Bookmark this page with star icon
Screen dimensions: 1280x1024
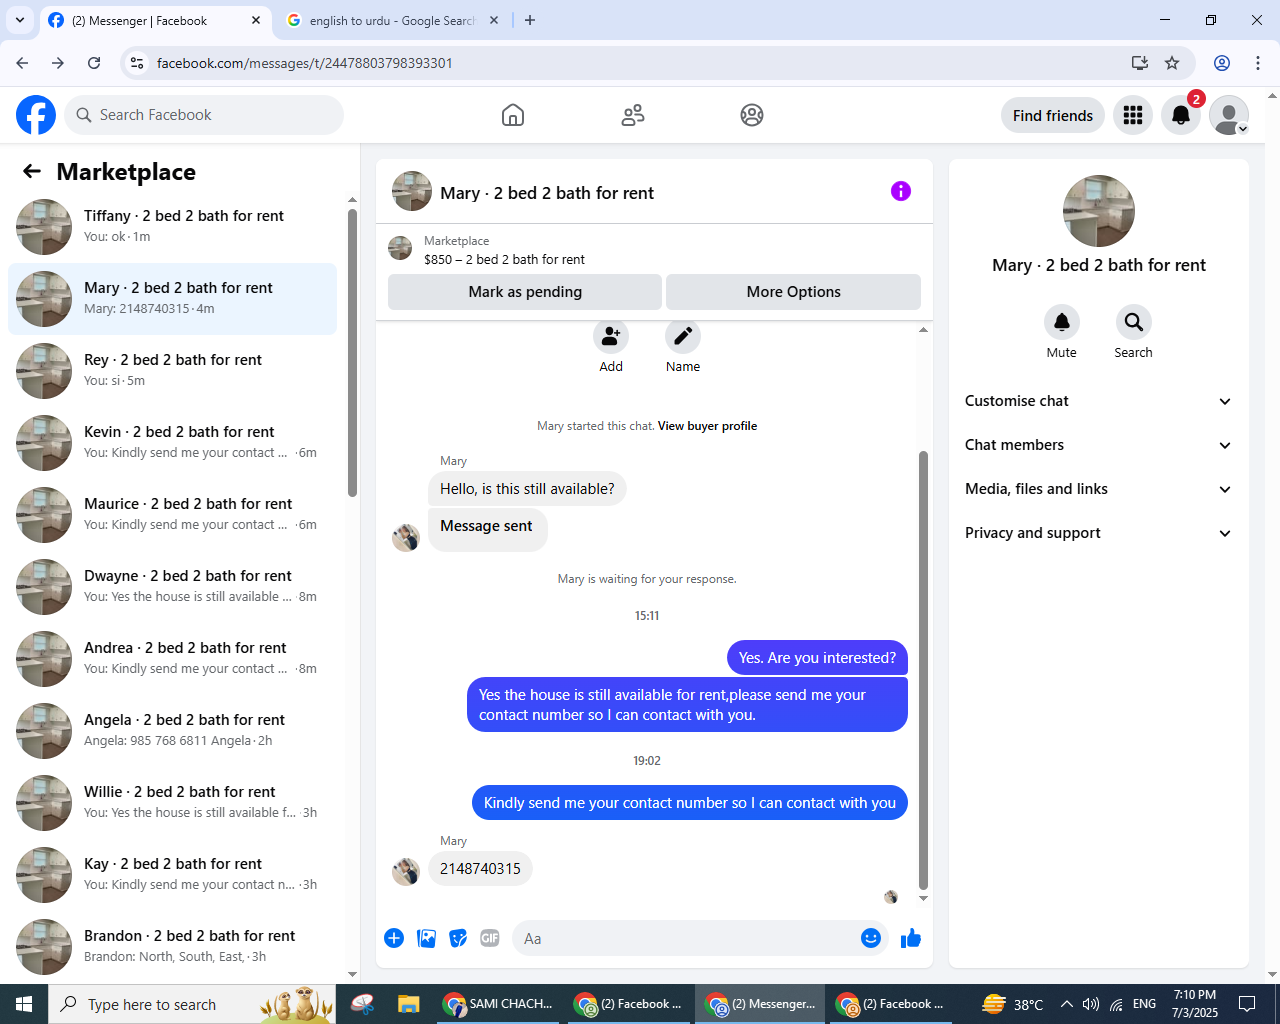pos(1172,63)
